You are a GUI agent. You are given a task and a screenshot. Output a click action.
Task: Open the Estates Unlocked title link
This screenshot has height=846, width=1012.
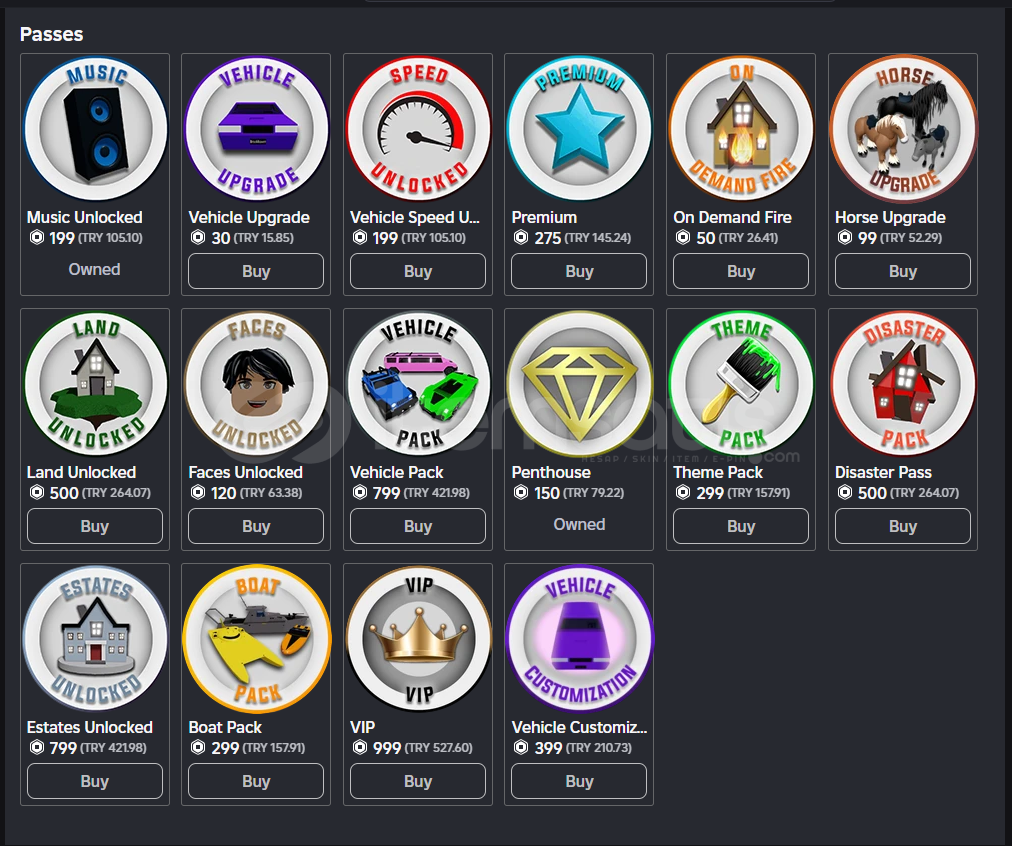click(90, 727)
